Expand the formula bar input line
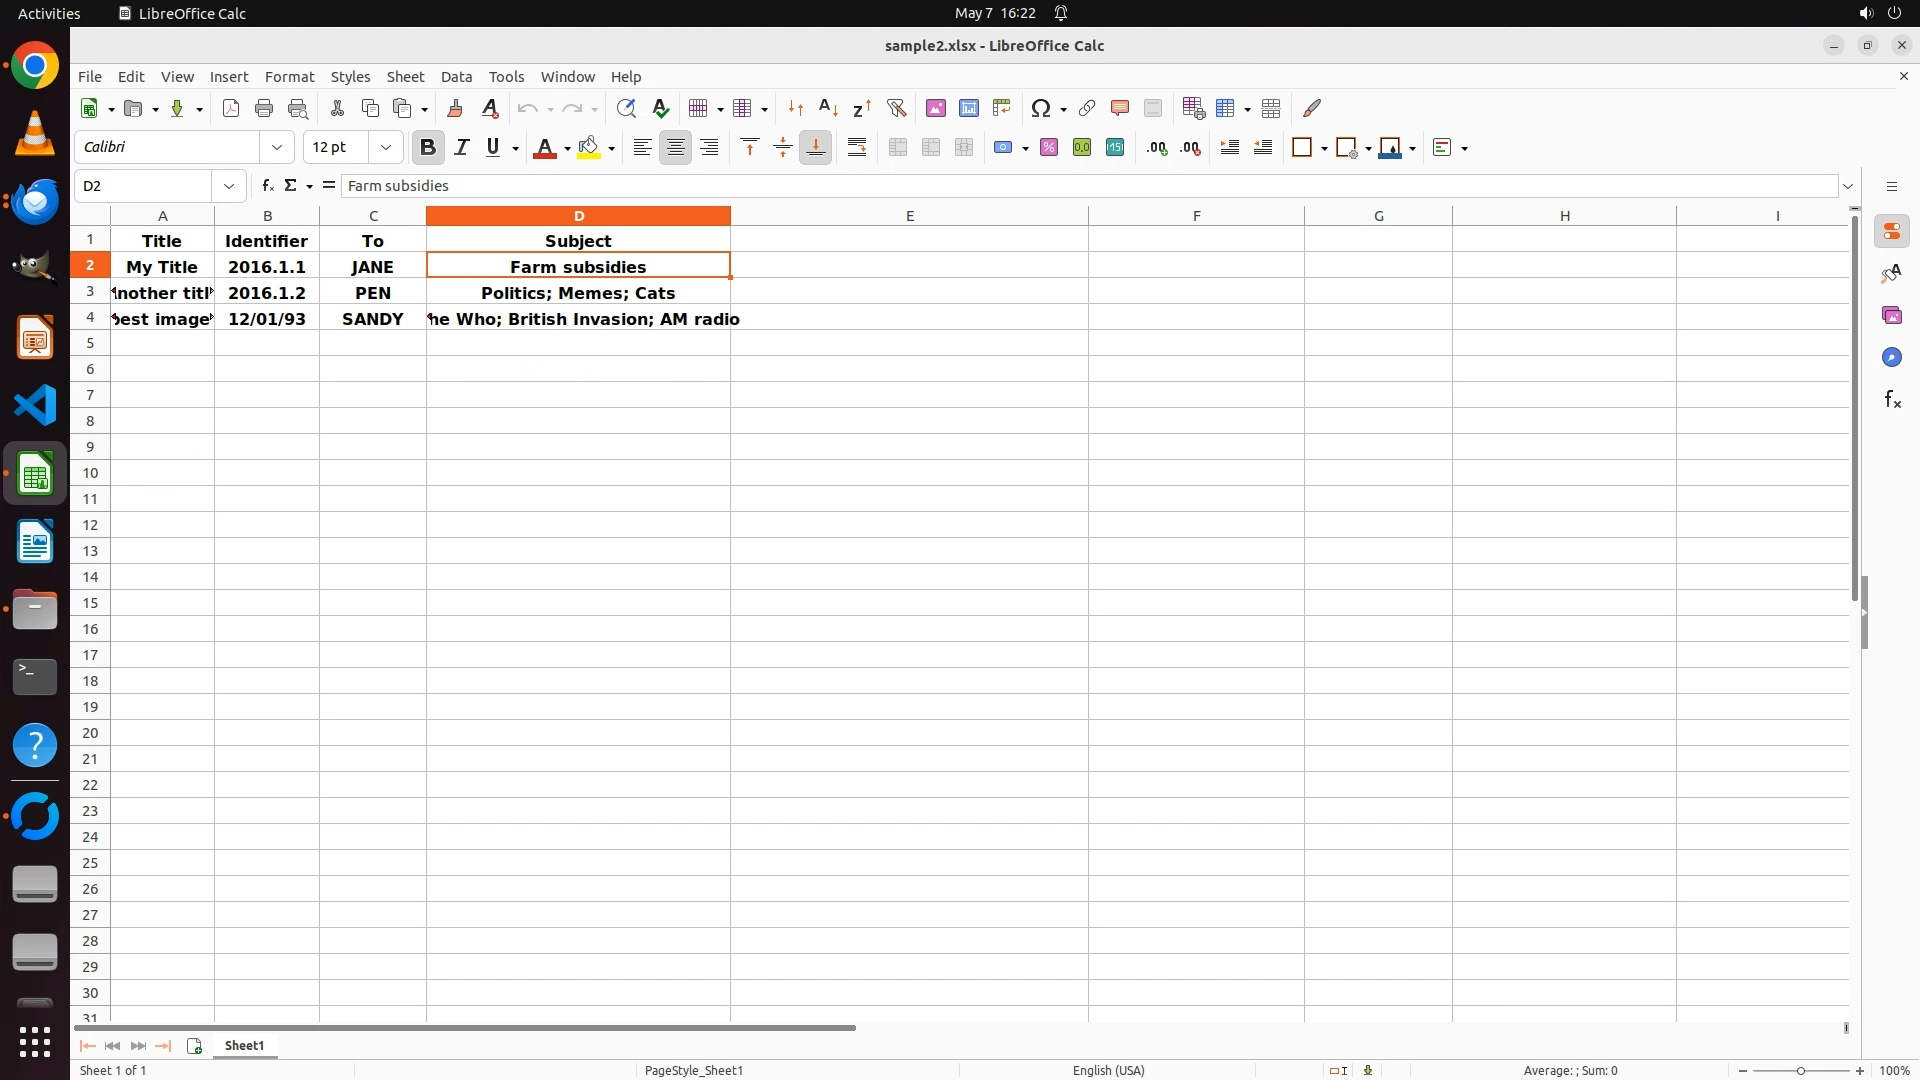Viewport: 1920px width, 1080px height. click(1848, 186)
